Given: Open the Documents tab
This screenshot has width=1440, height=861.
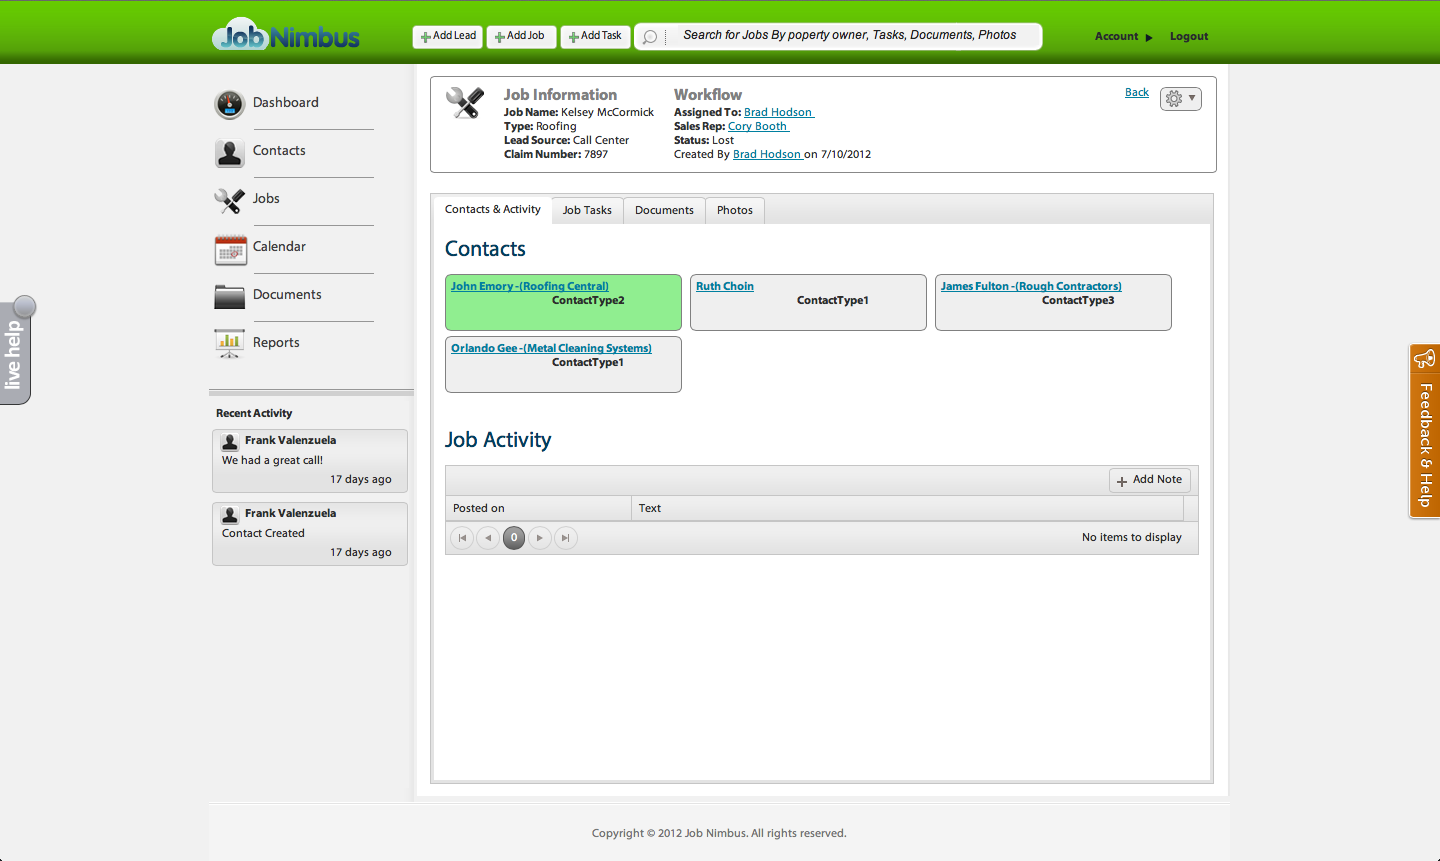Looking at the screenshot, I should (x=664, y=210).
